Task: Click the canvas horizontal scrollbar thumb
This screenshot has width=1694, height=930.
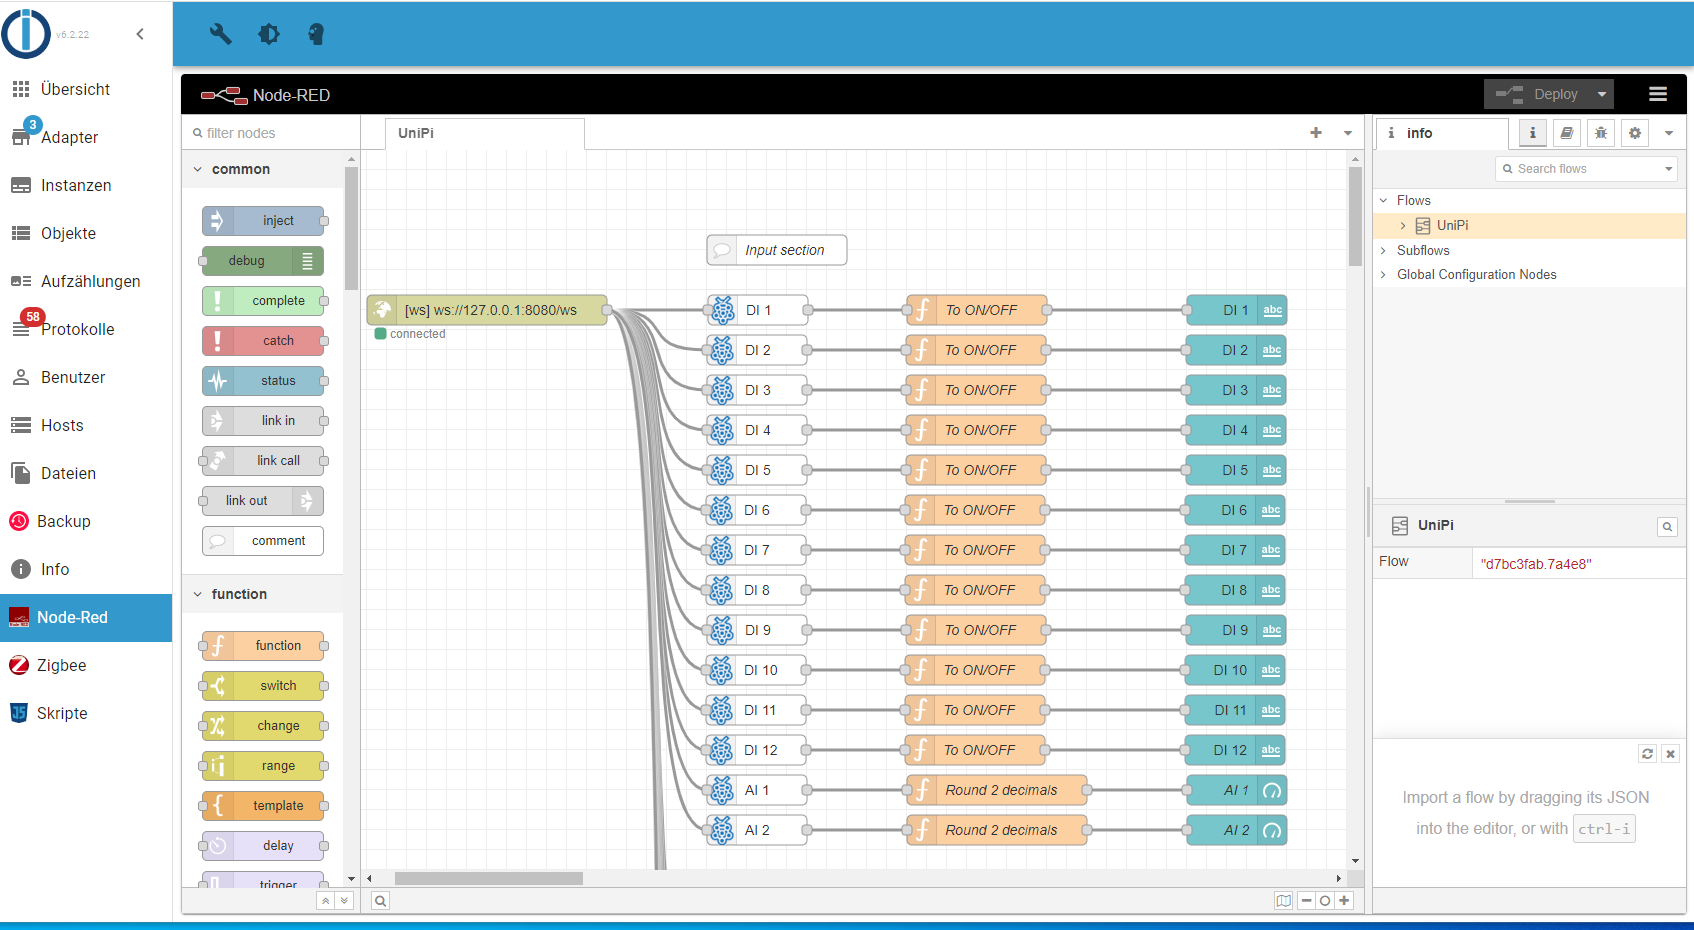Action: tap(489, 879)
